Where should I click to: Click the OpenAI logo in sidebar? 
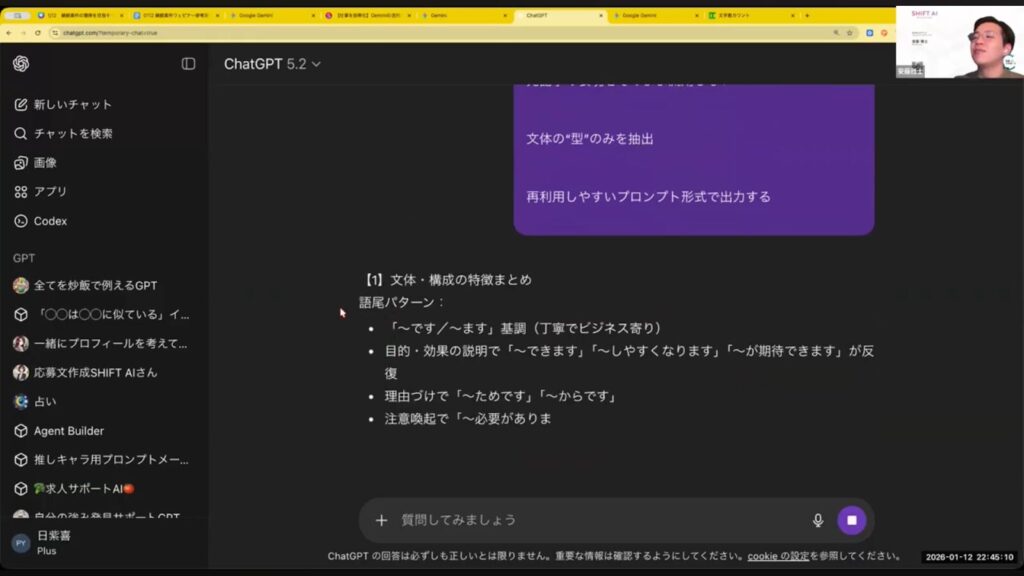coord(21,64)
